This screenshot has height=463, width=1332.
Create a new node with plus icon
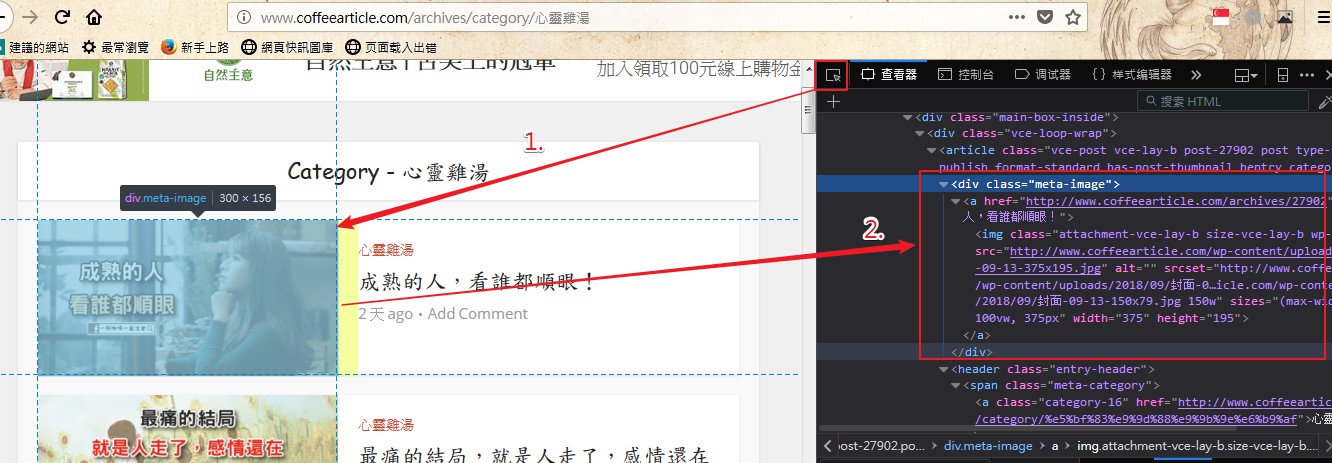[x=833, y=101]
